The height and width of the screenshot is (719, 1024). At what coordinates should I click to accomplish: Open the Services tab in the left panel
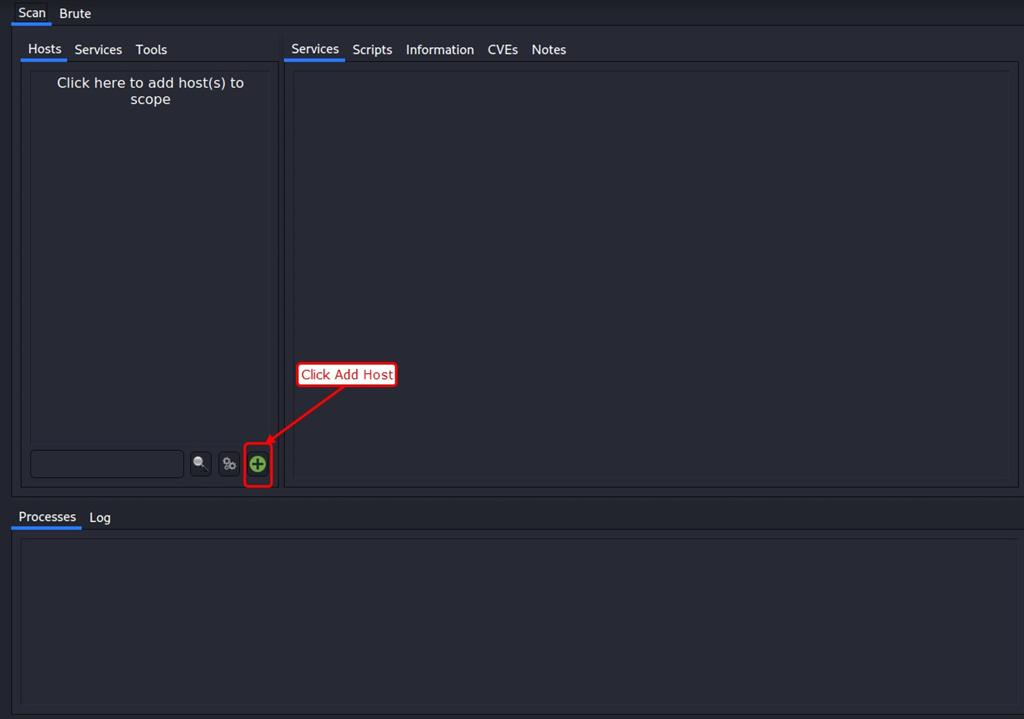pos(98,49)
